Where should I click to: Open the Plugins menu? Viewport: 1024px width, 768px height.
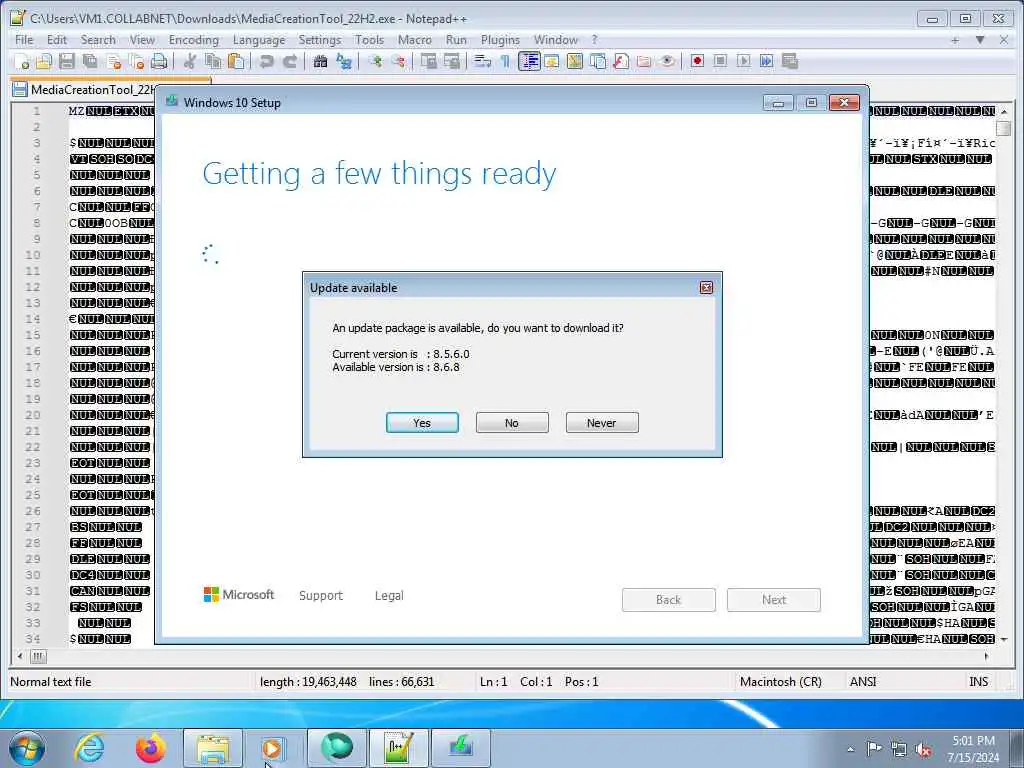tap(500, 40)
